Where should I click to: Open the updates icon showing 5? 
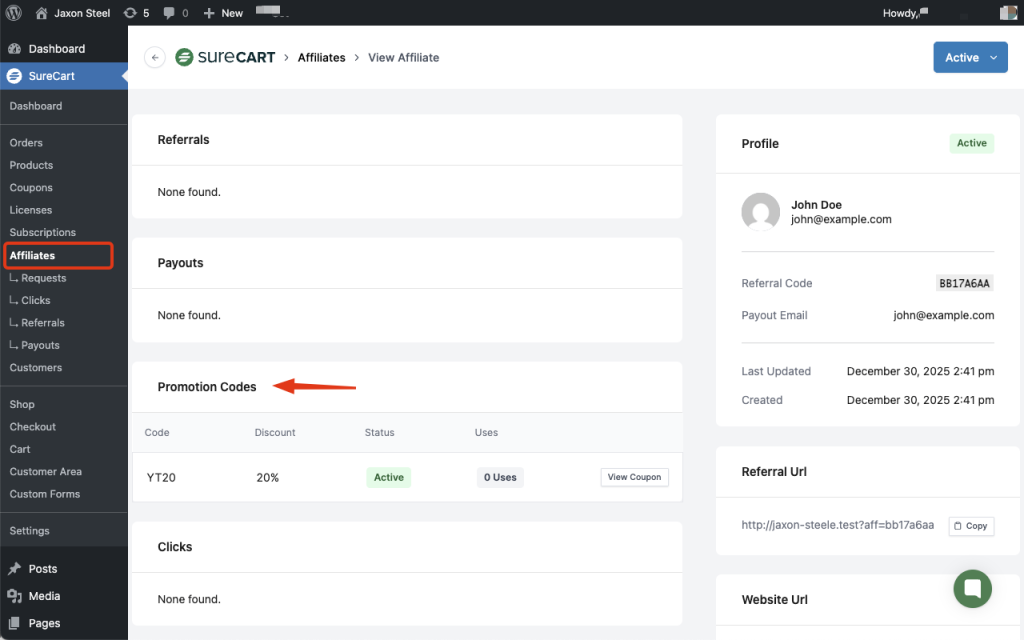(136, 13)
